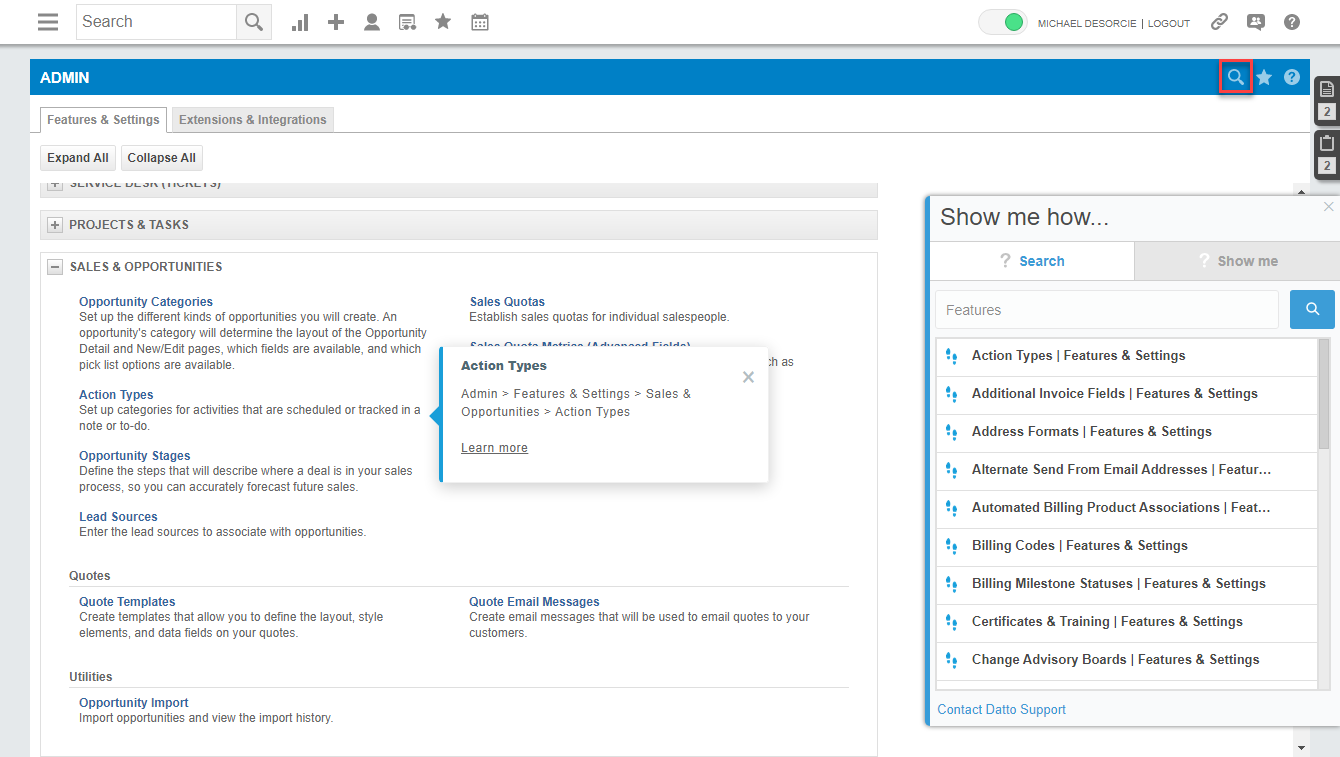Click the plus icon to create new
This screenshot has width=1340, height=757.
click(336, 22)
